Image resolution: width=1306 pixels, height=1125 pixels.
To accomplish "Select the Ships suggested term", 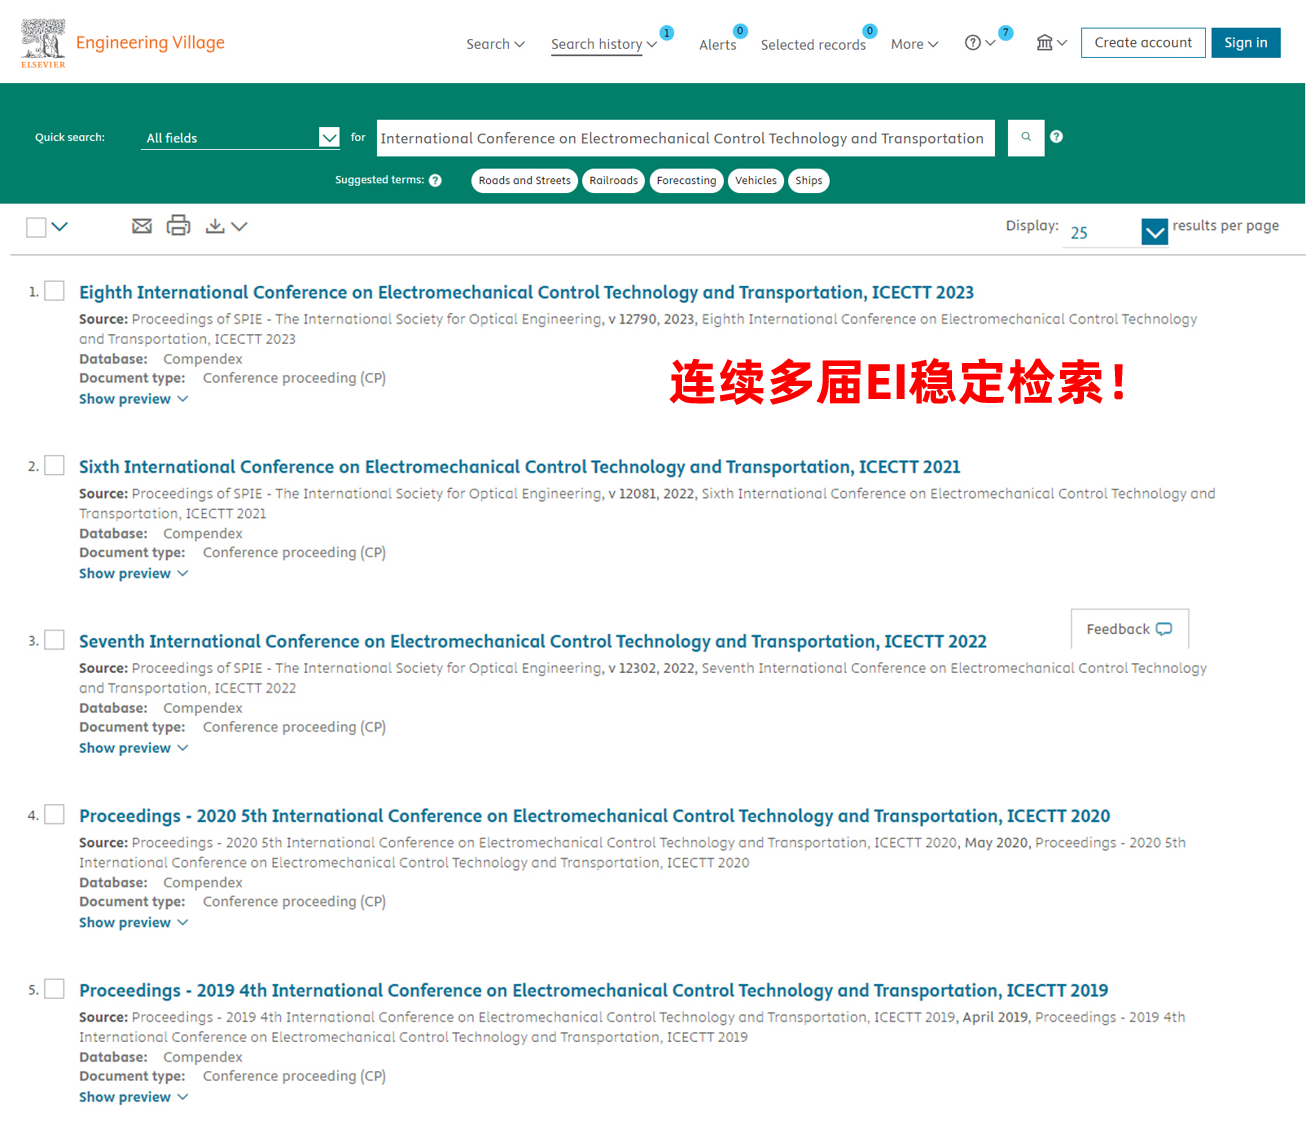I will click(809, 181).
